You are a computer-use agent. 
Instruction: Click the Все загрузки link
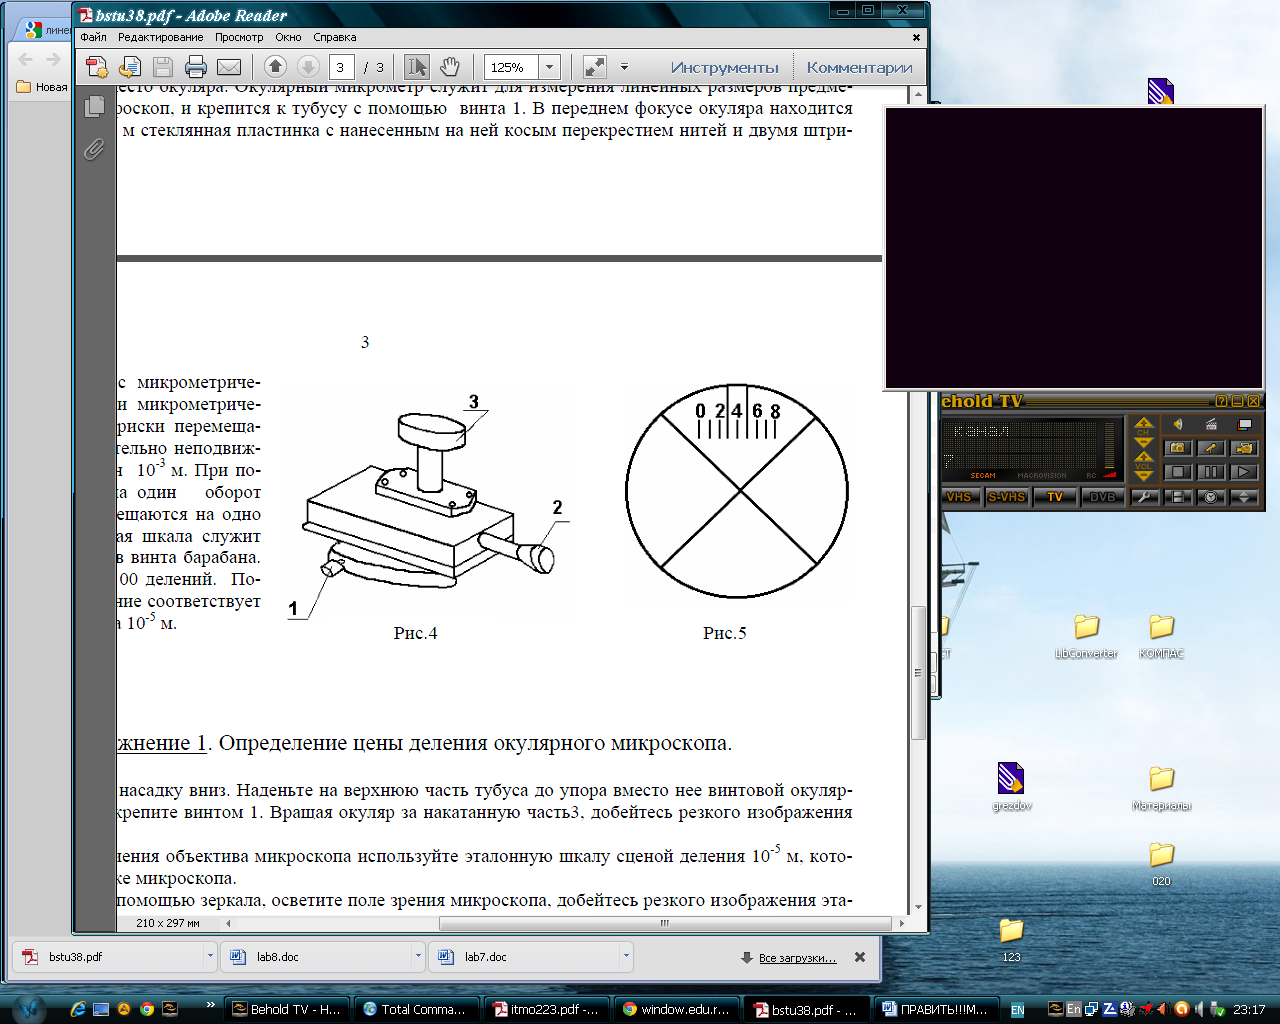click(797, 958)
